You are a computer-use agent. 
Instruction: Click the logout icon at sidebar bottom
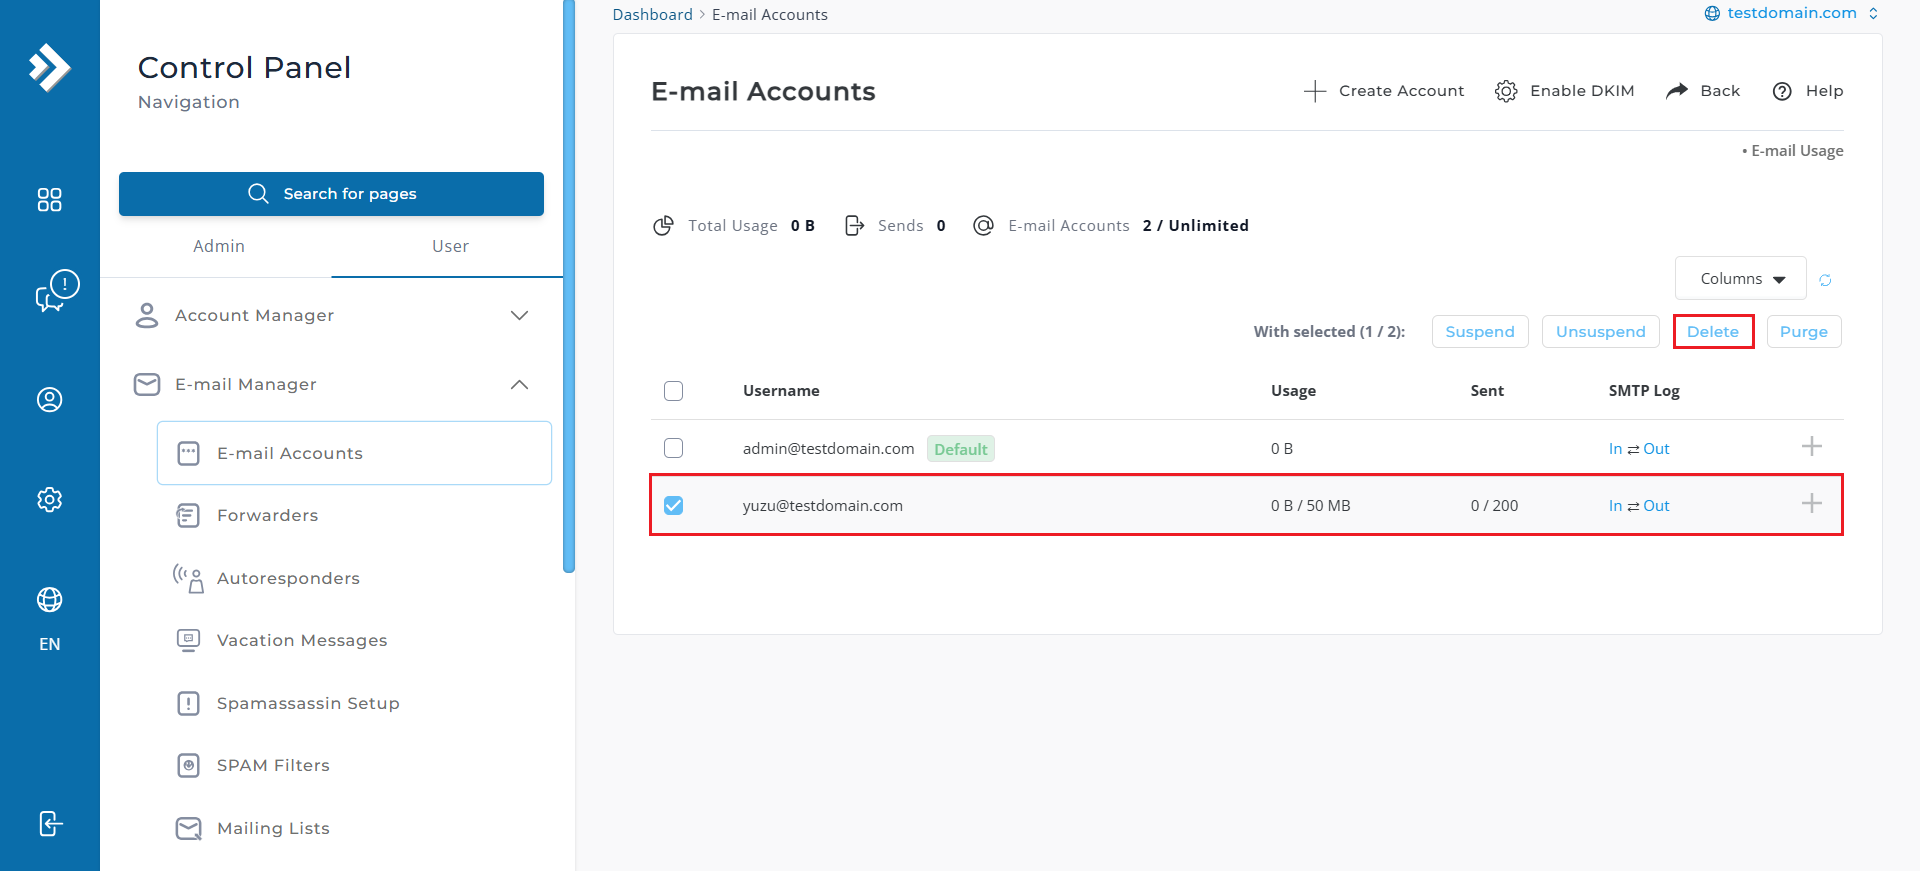(49, 823)
